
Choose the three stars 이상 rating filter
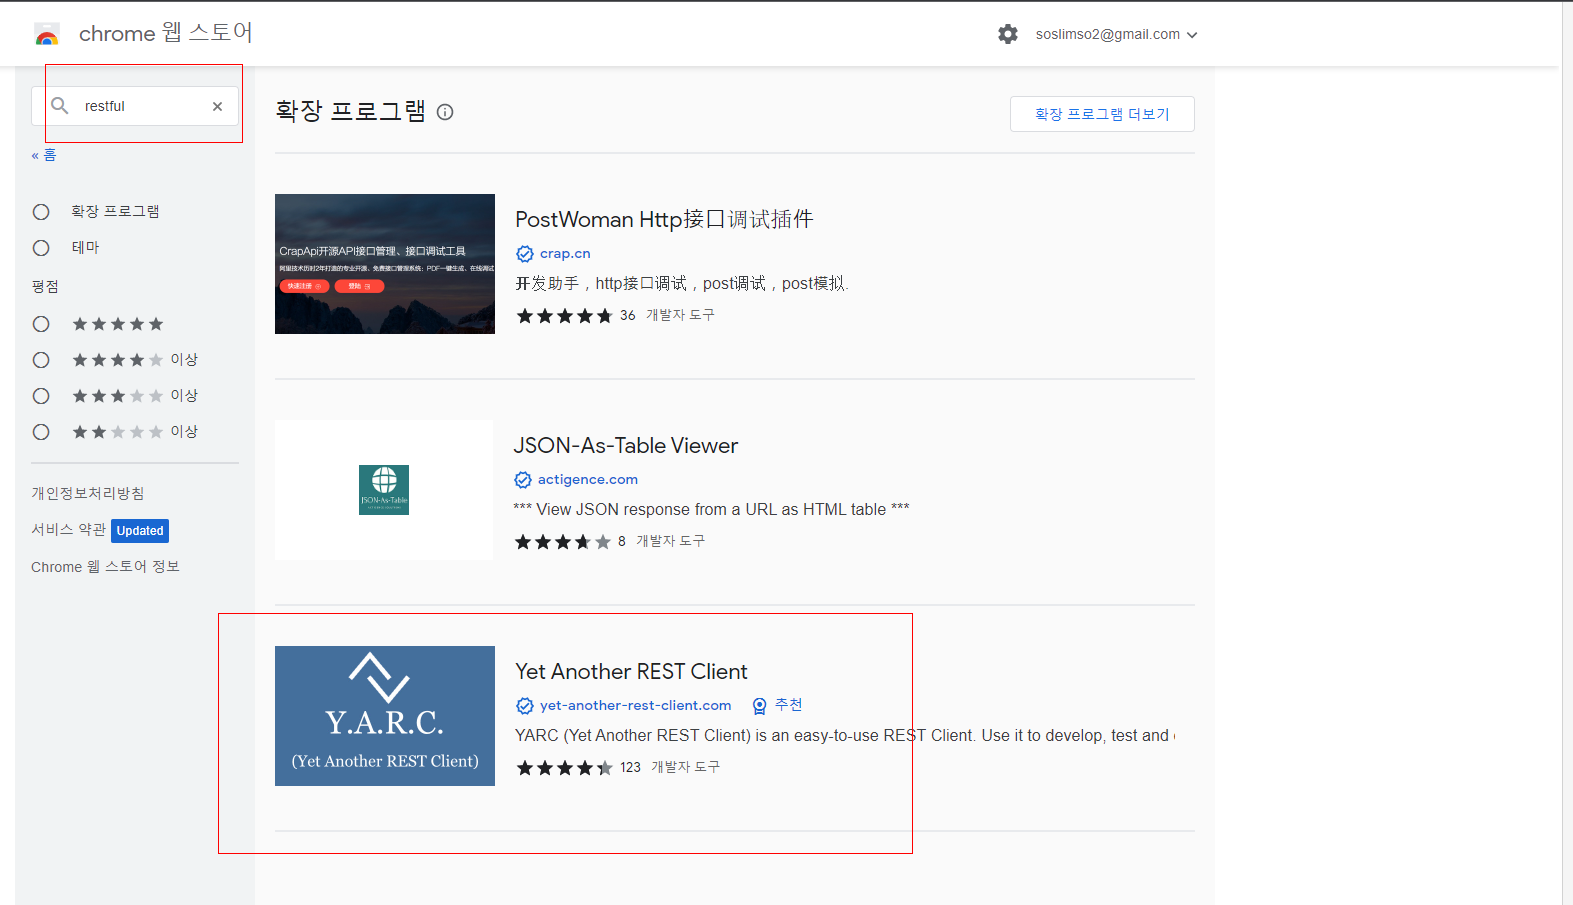41,396
